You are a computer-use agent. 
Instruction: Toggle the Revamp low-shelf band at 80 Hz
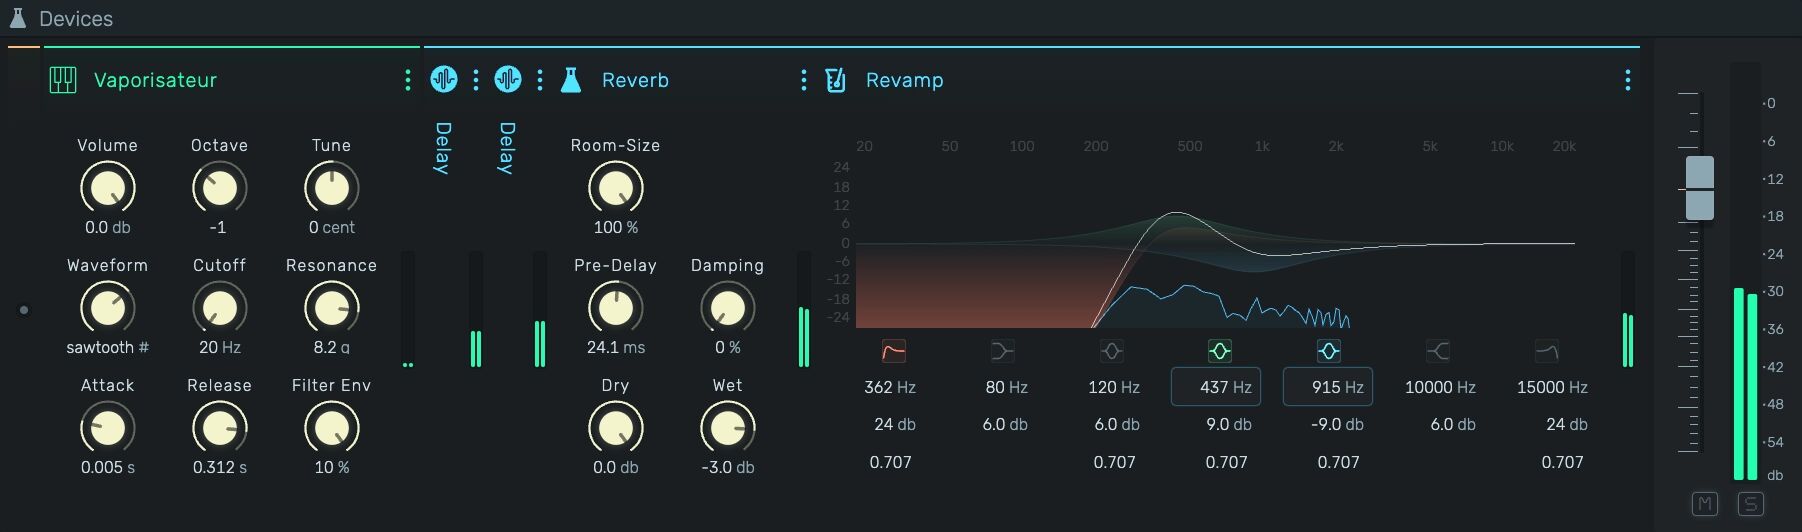[1002, 351]
